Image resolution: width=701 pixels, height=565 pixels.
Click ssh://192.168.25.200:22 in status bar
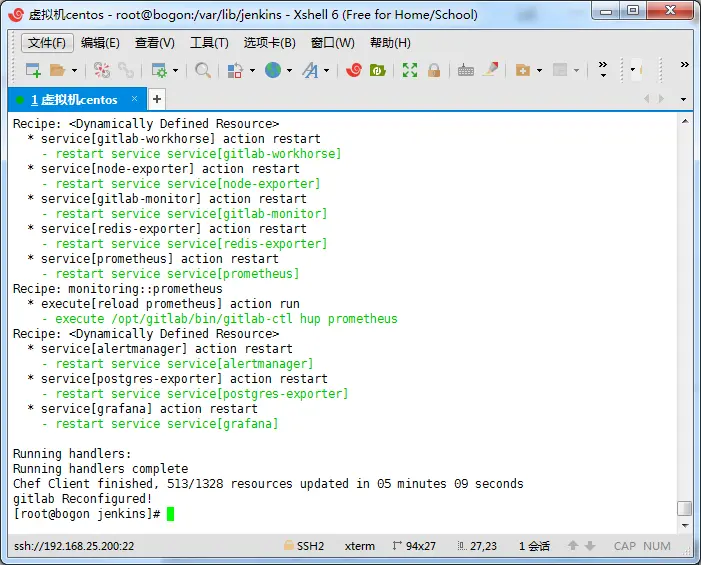(x=74, y=546)
